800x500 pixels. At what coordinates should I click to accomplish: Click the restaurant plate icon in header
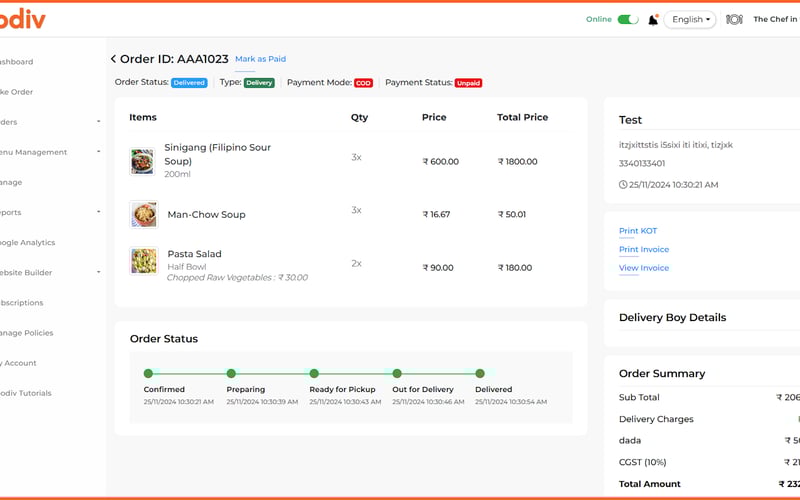[x=734, y=19]
